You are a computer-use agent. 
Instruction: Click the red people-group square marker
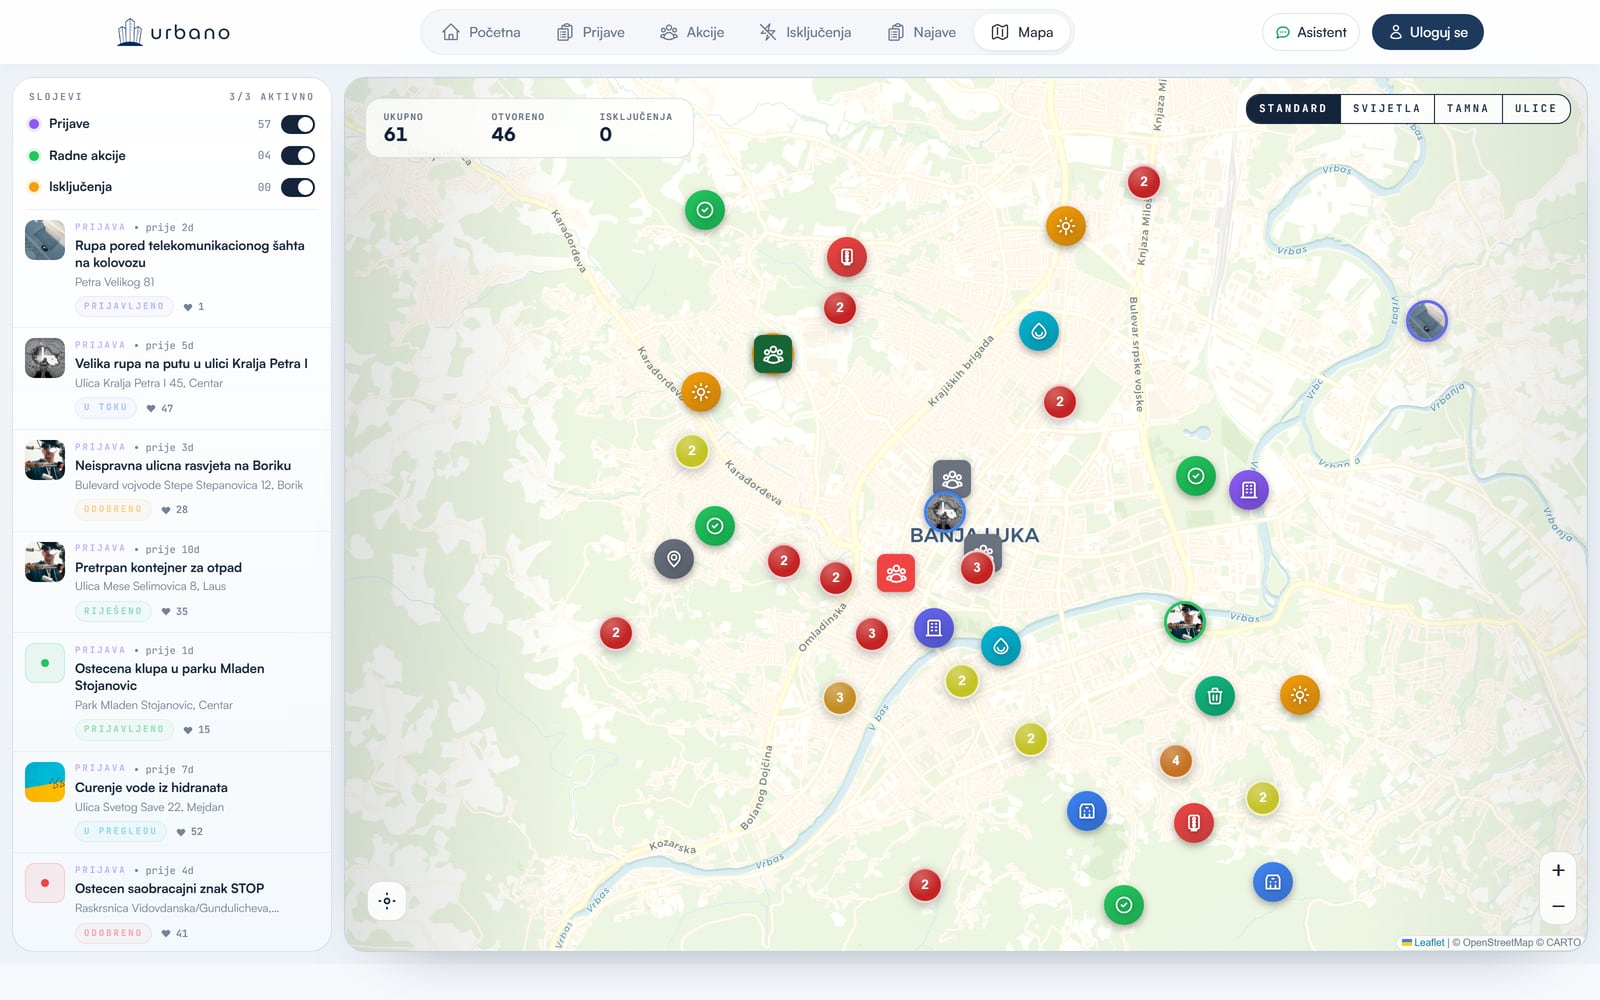896,573
